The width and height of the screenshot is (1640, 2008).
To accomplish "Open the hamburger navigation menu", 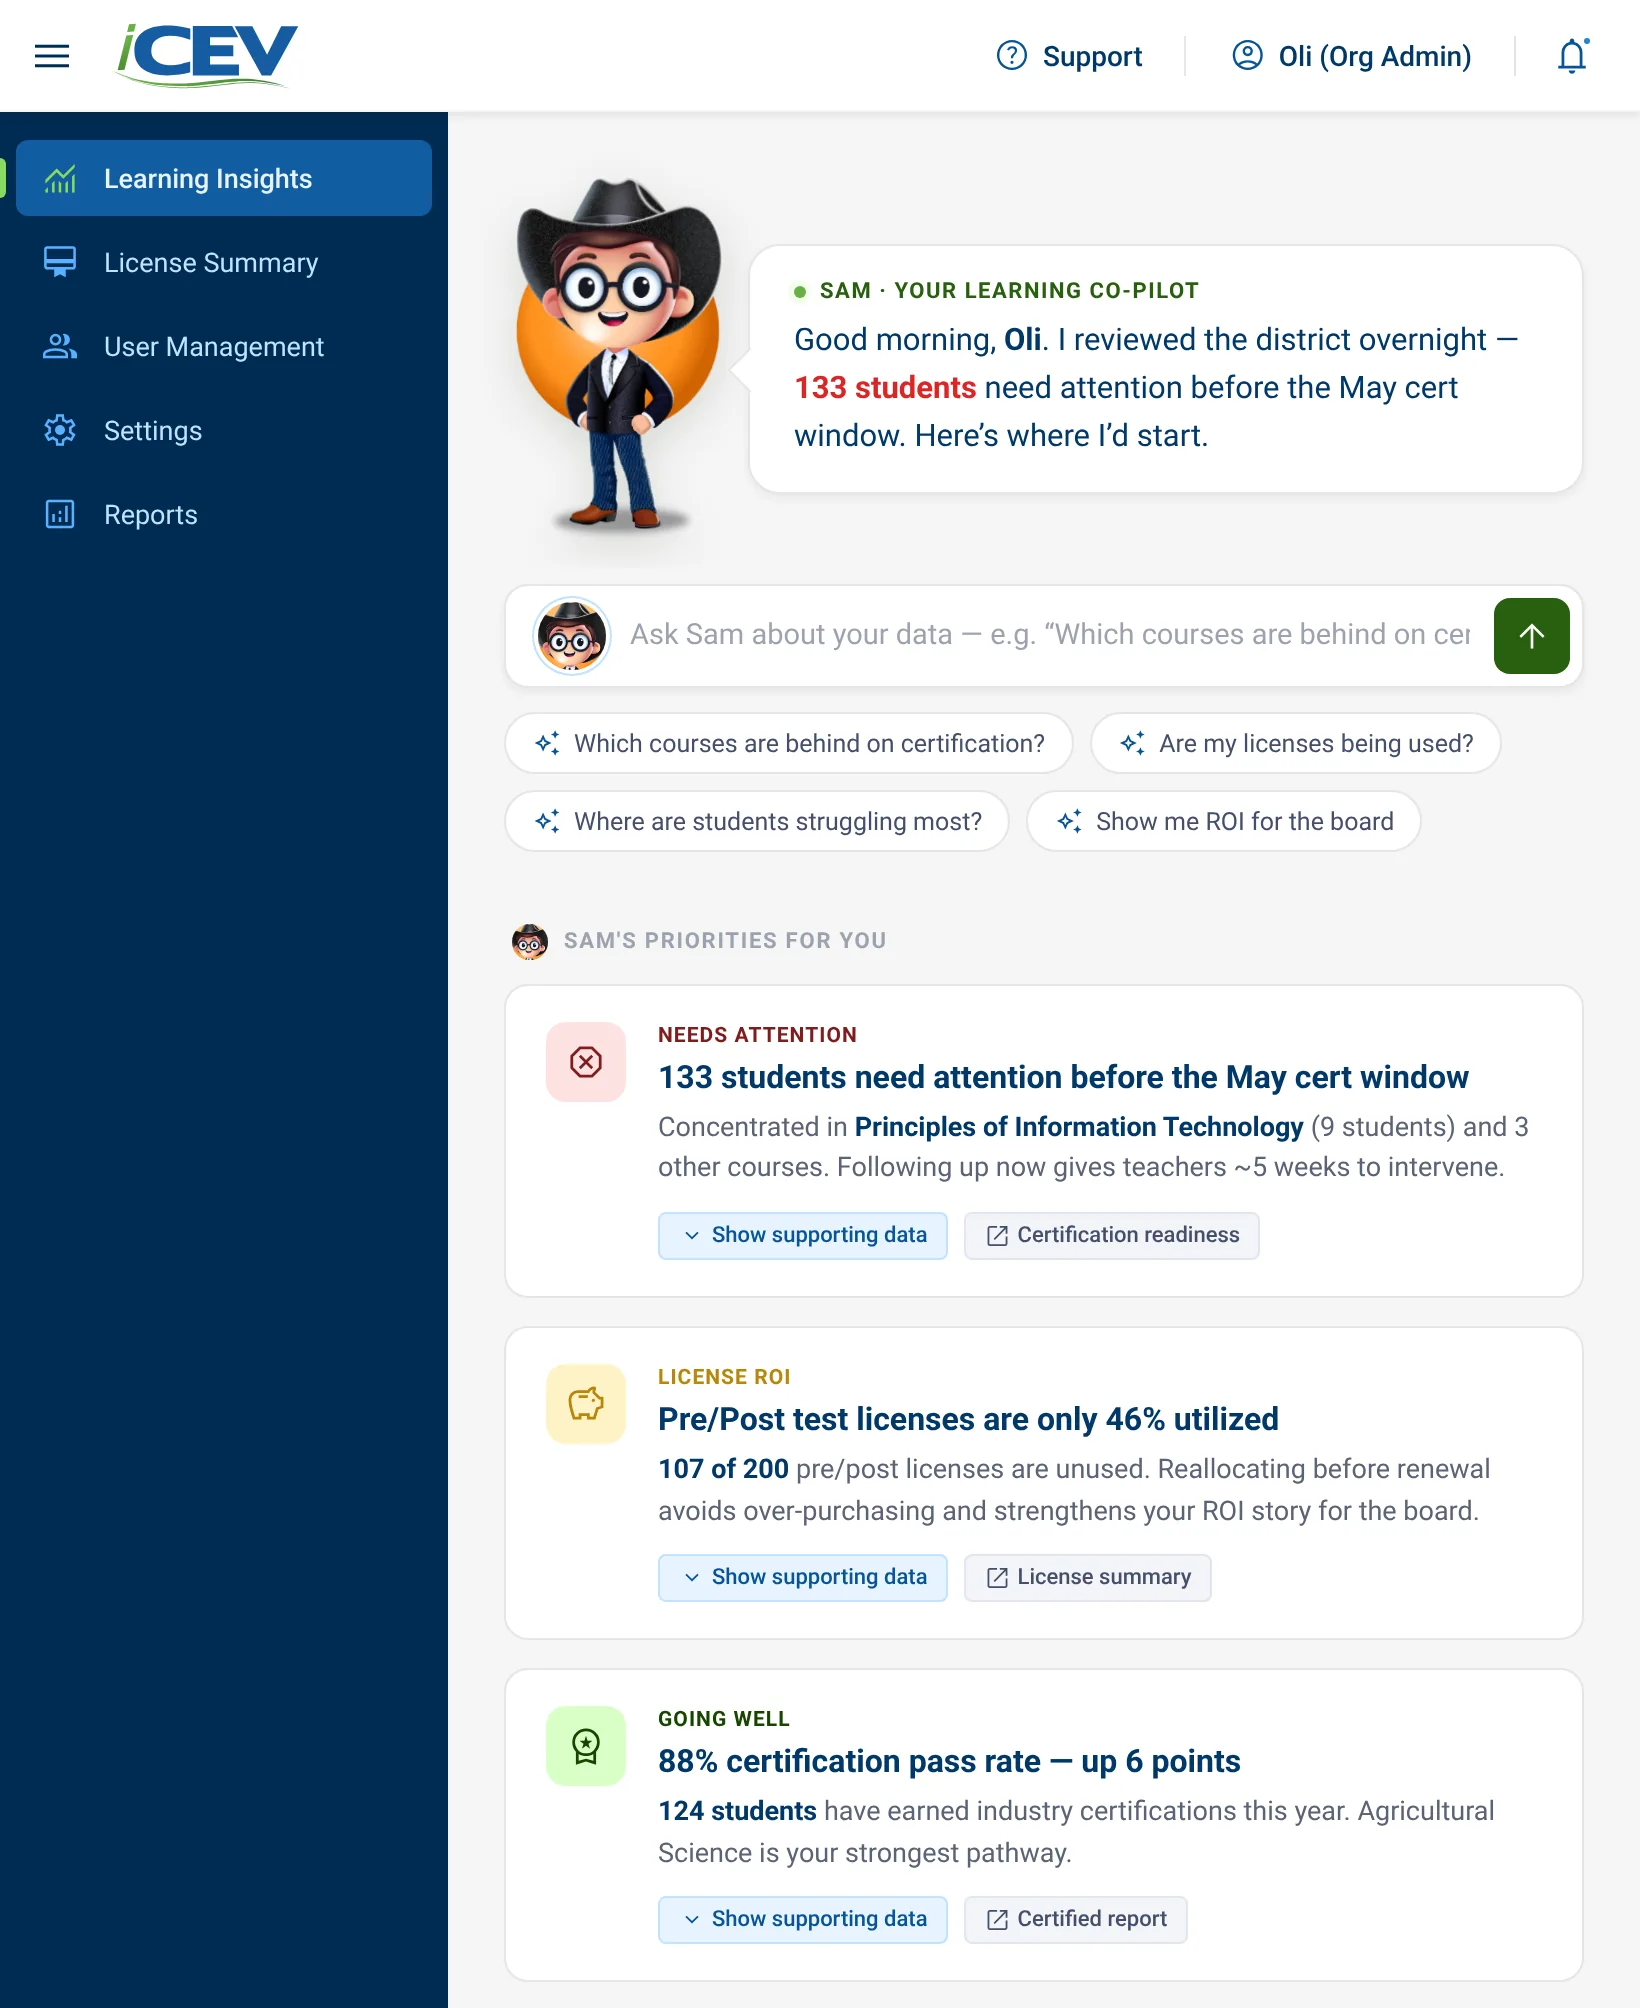I will 52,56.
